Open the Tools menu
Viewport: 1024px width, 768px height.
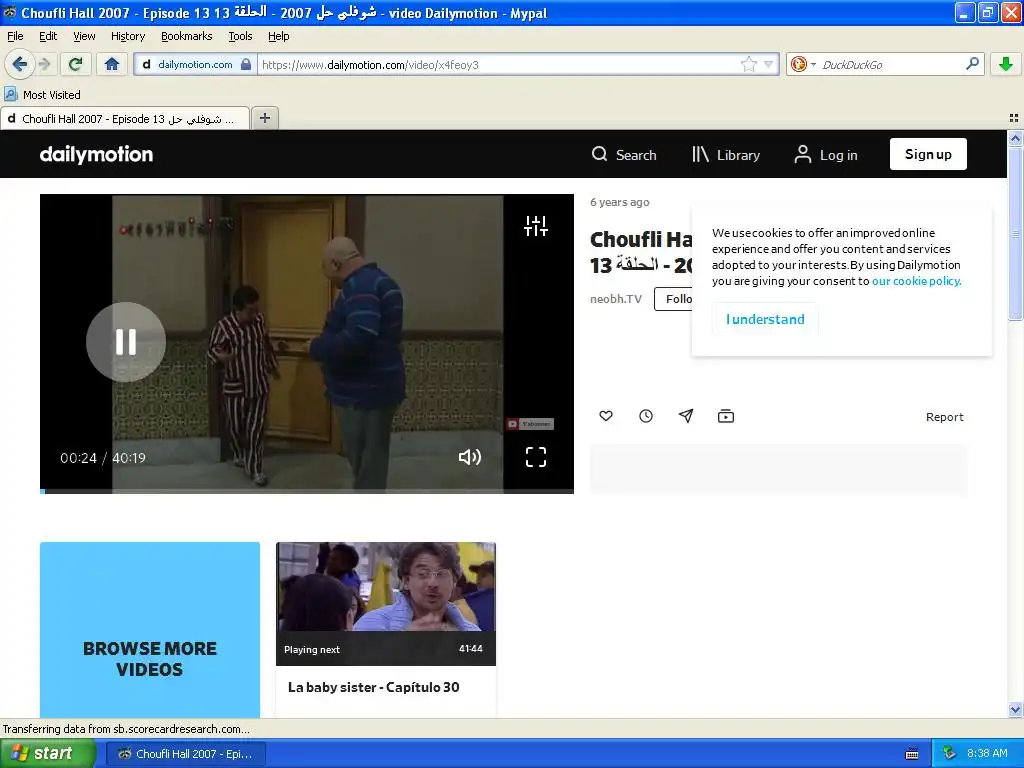click(x=240, y=36)
